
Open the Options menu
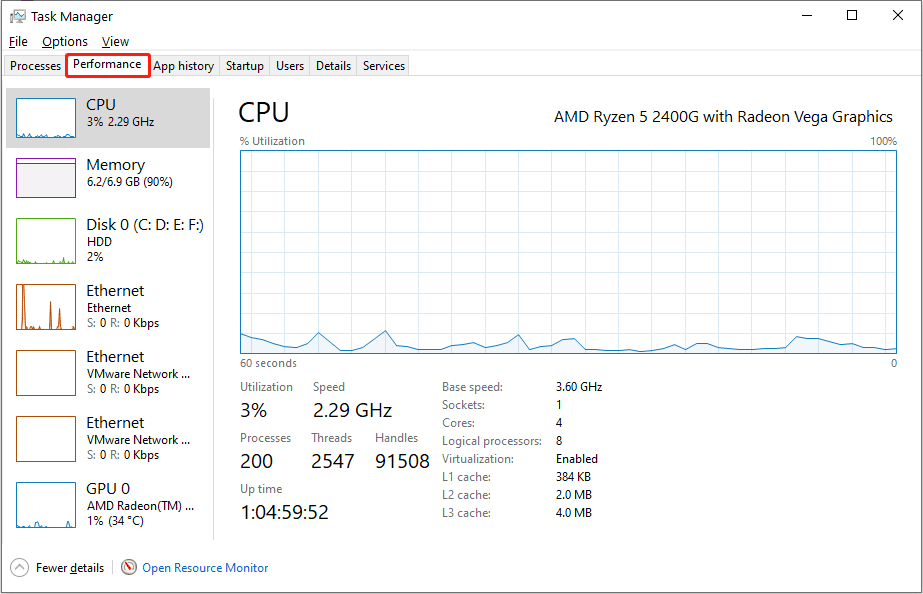(65, 42)
